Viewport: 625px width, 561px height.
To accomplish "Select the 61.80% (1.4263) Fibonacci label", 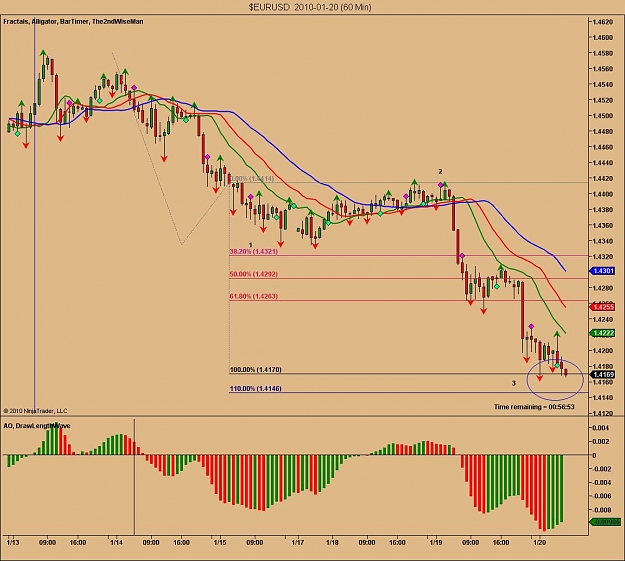I will pyautogui.click(x=254, y=296).
